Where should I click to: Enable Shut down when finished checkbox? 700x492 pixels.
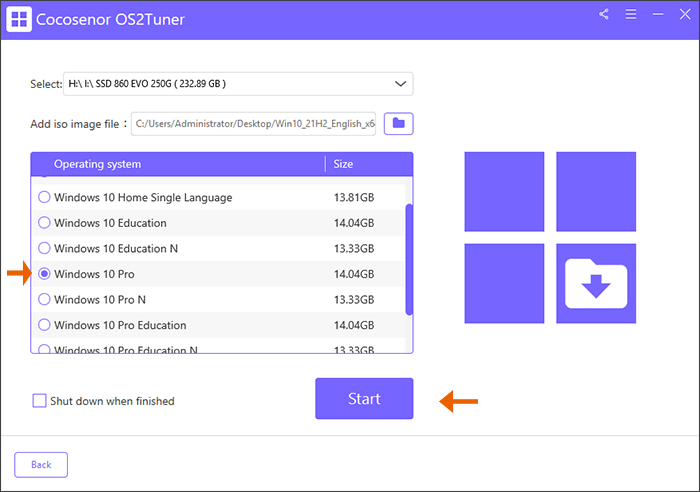39,400
